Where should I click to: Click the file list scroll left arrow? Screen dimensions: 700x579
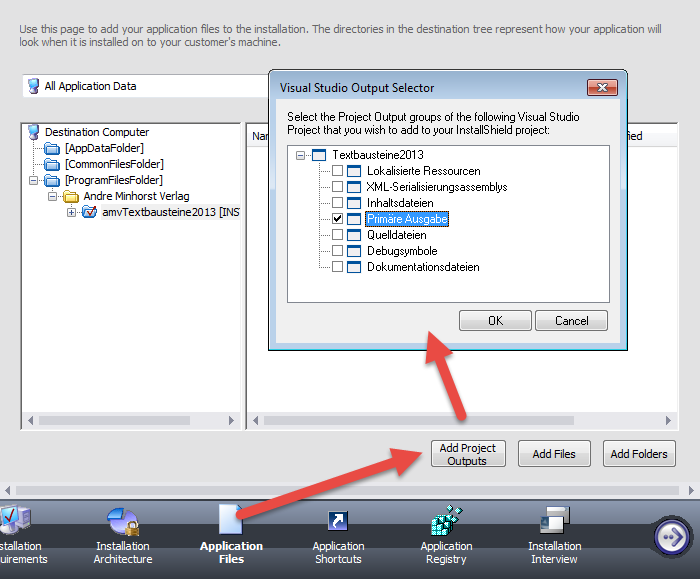(x=255, y=421)
